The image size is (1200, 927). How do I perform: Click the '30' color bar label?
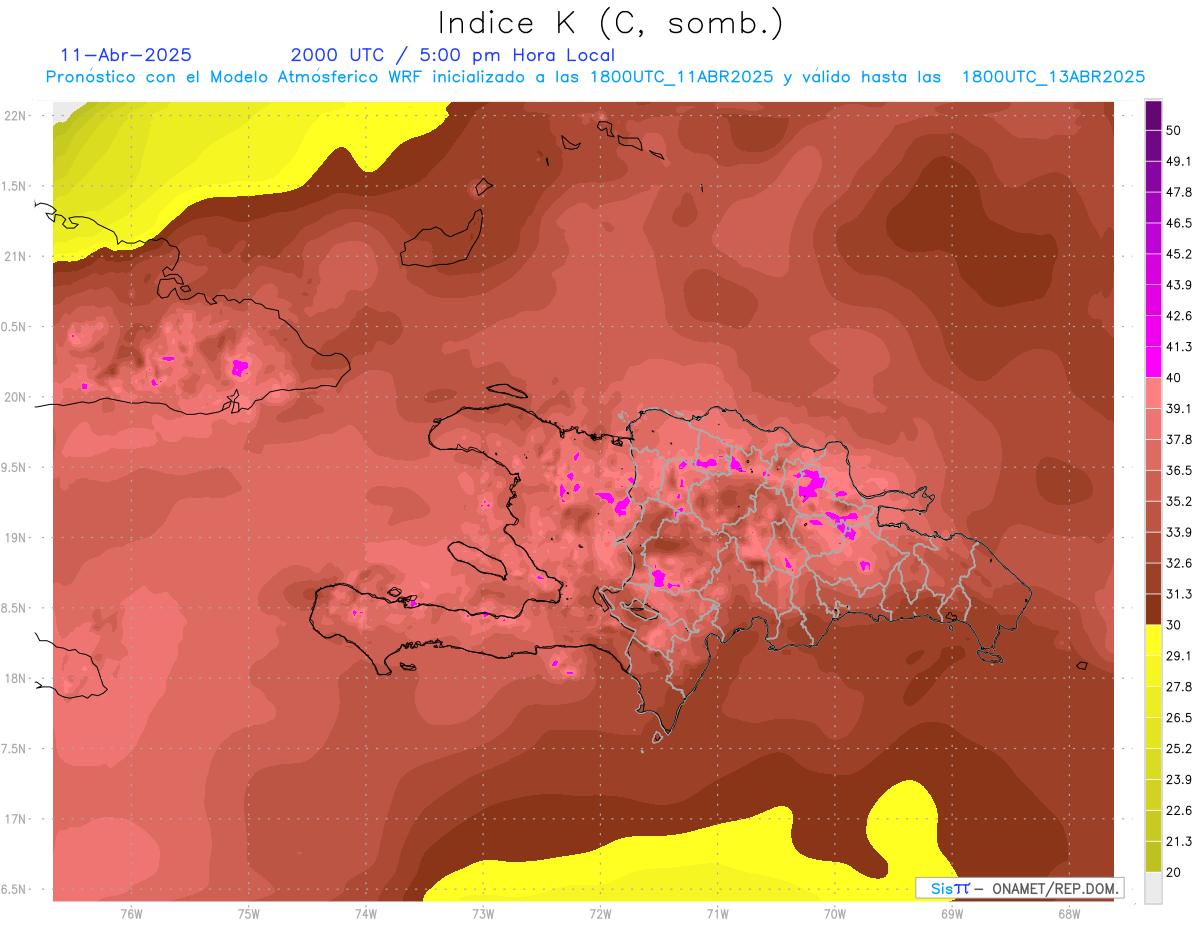click(x=1175, y=625)
